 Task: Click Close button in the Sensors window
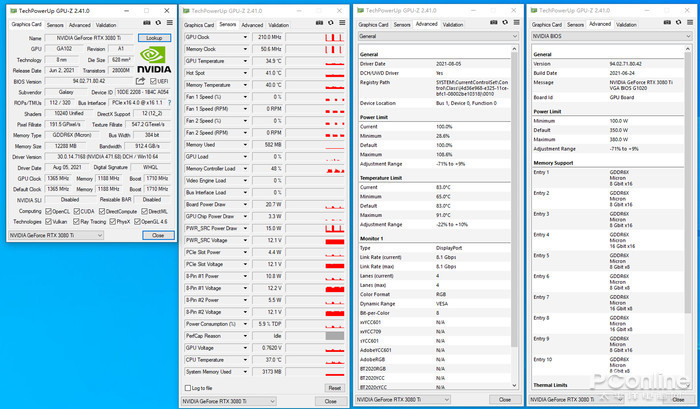[x=330, y=401]
